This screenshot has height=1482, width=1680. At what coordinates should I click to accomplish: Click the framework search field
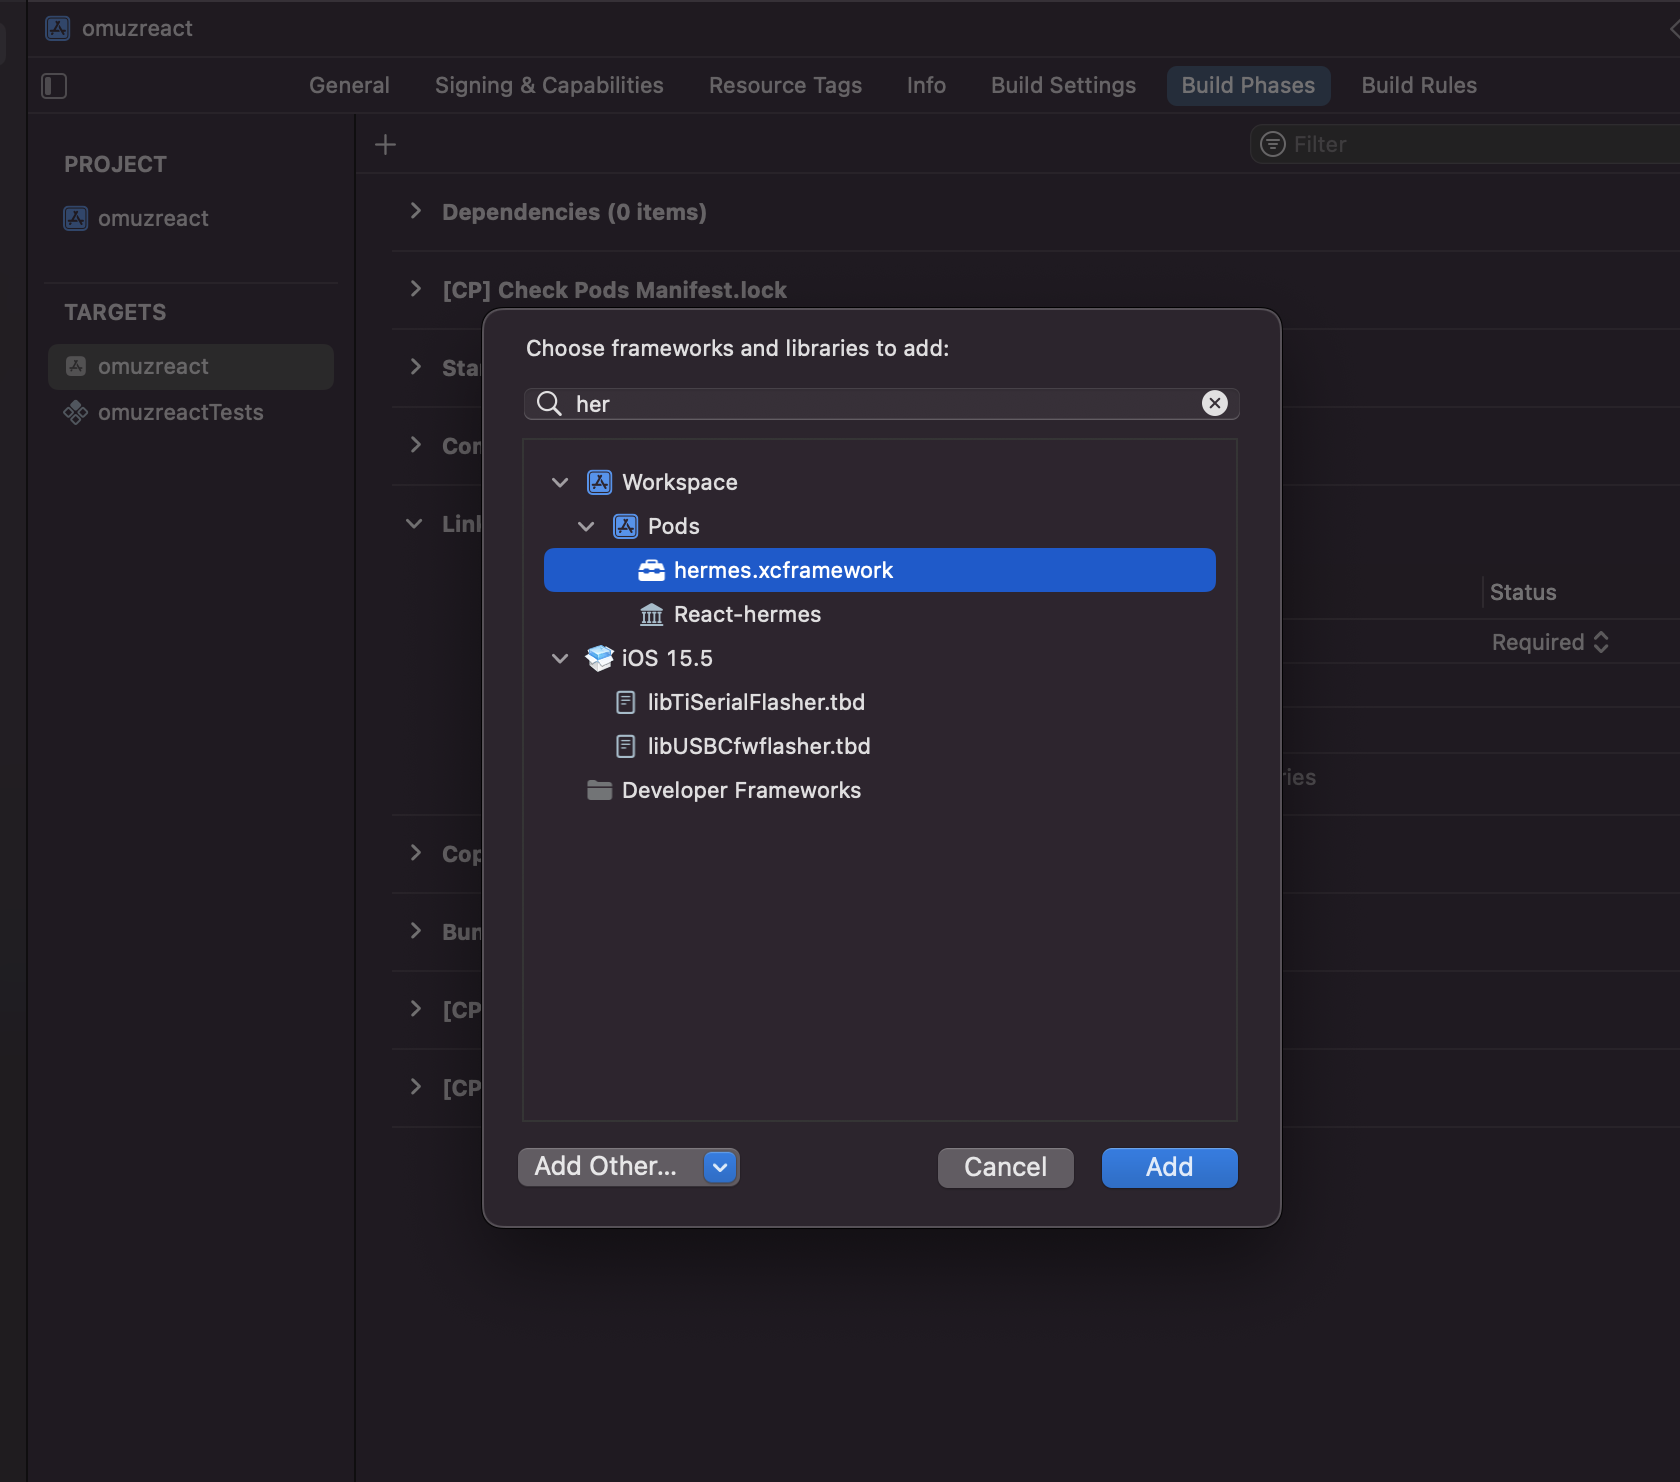(x=881, y=403)
